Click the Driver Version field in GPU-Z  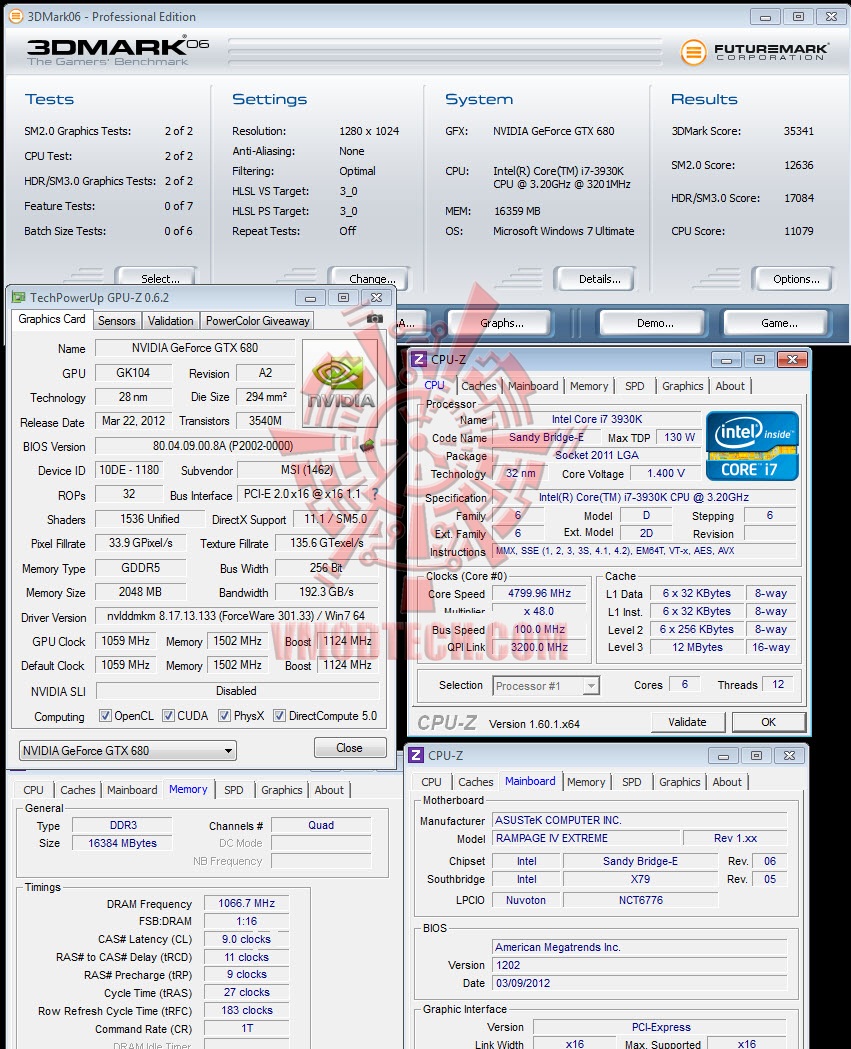coord(236,615)
